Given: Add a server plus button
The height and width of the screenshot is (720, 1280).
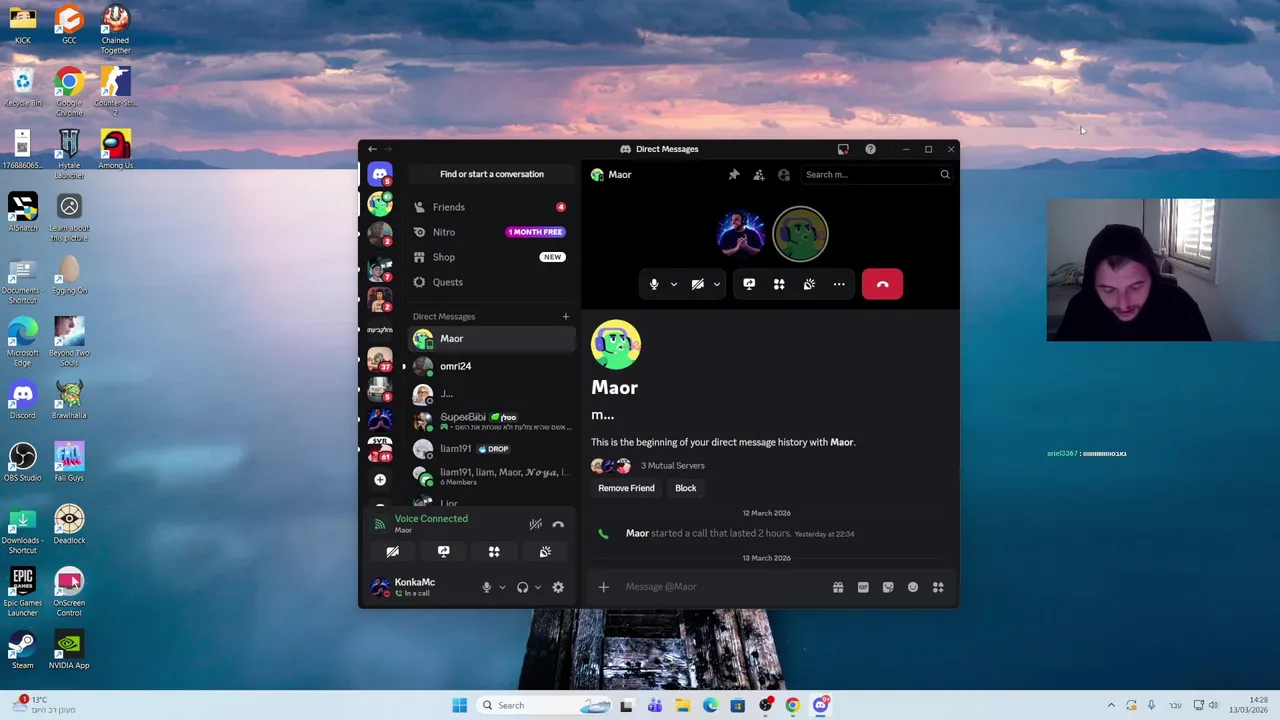Looking at the screenshot, I should (380, 480).
